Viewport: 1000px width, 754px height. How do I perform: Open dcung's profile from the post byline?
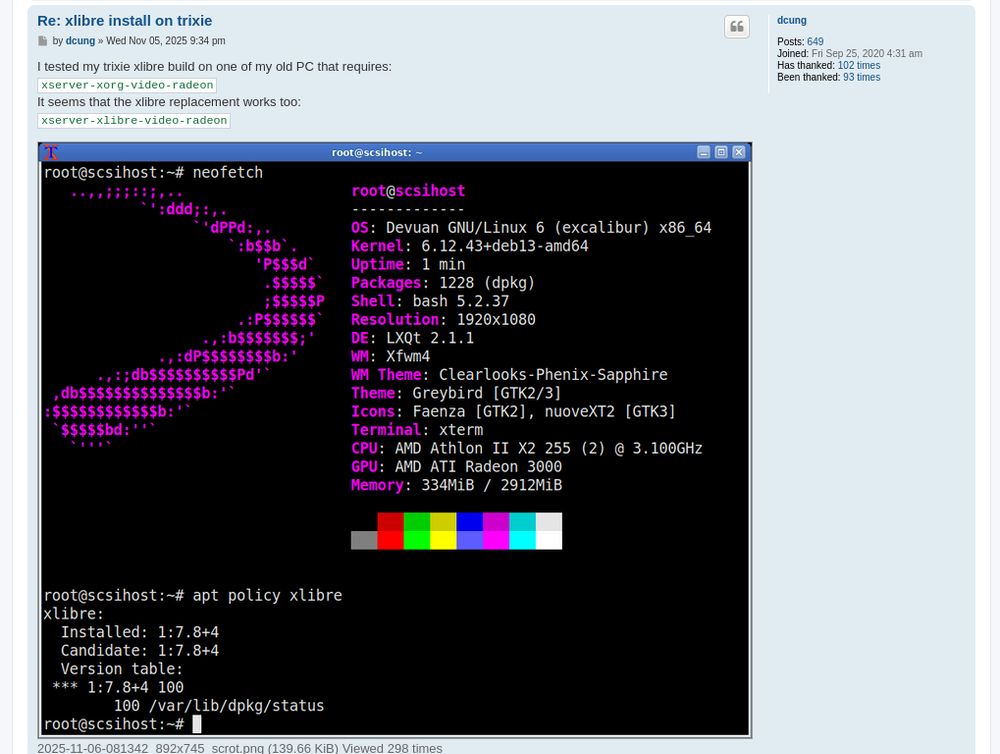tap(80, 41)
